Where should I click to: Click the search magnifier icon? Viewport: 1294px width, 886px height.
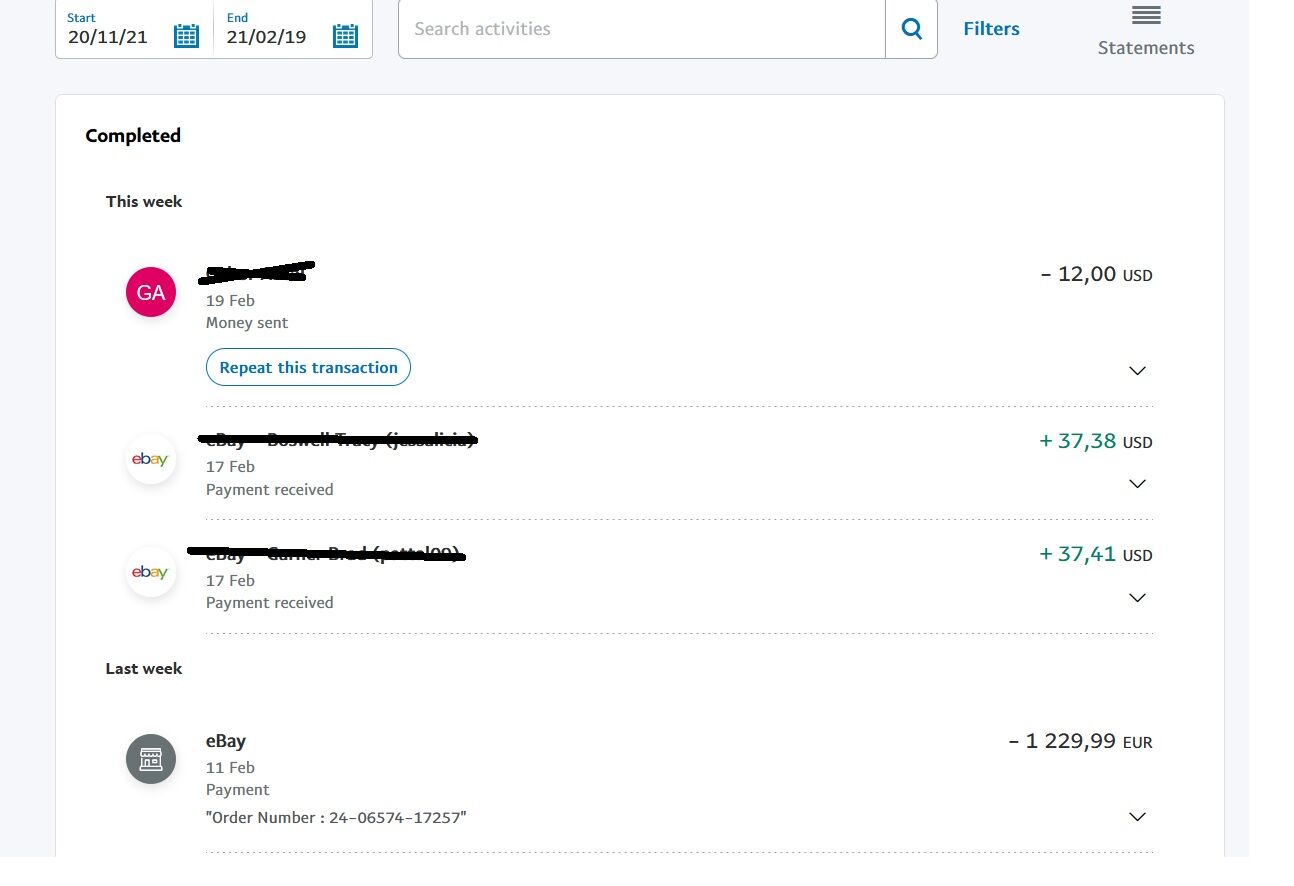point(911,29)
